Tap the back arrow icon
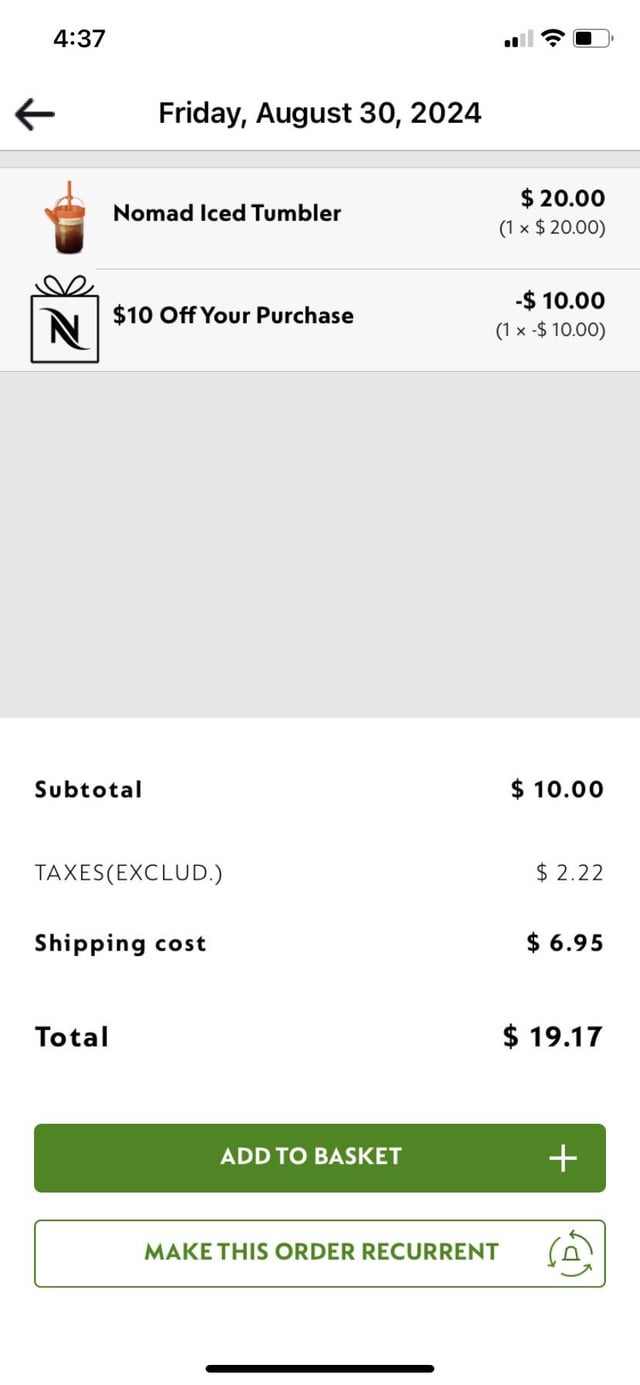 point(35,114)
